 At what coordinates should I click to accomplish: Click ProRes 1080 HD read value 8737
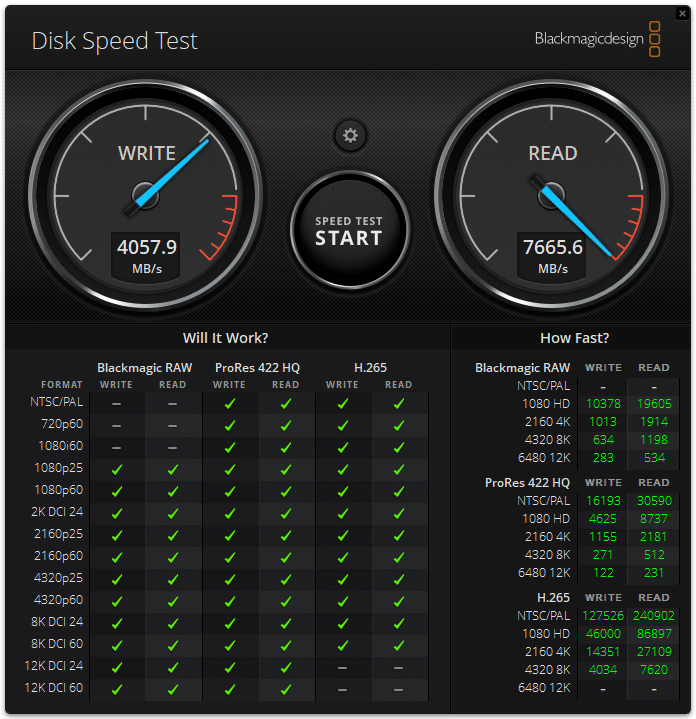pos(654,519)
